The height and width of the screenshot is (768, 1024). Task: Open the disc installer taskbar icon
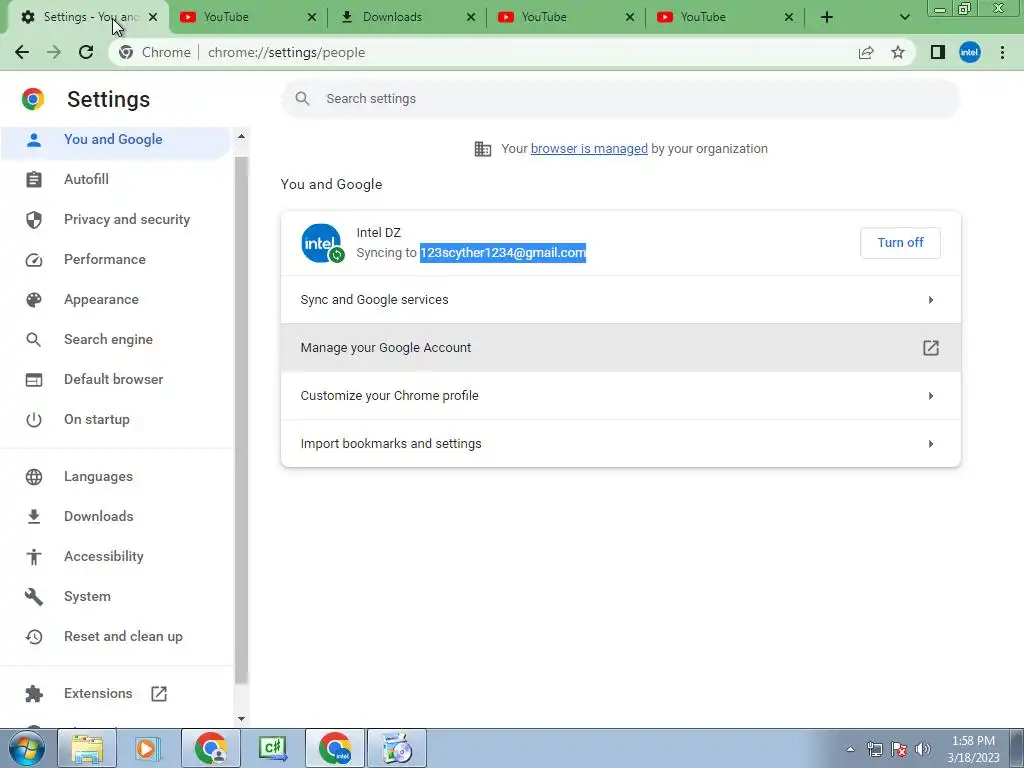396,748
